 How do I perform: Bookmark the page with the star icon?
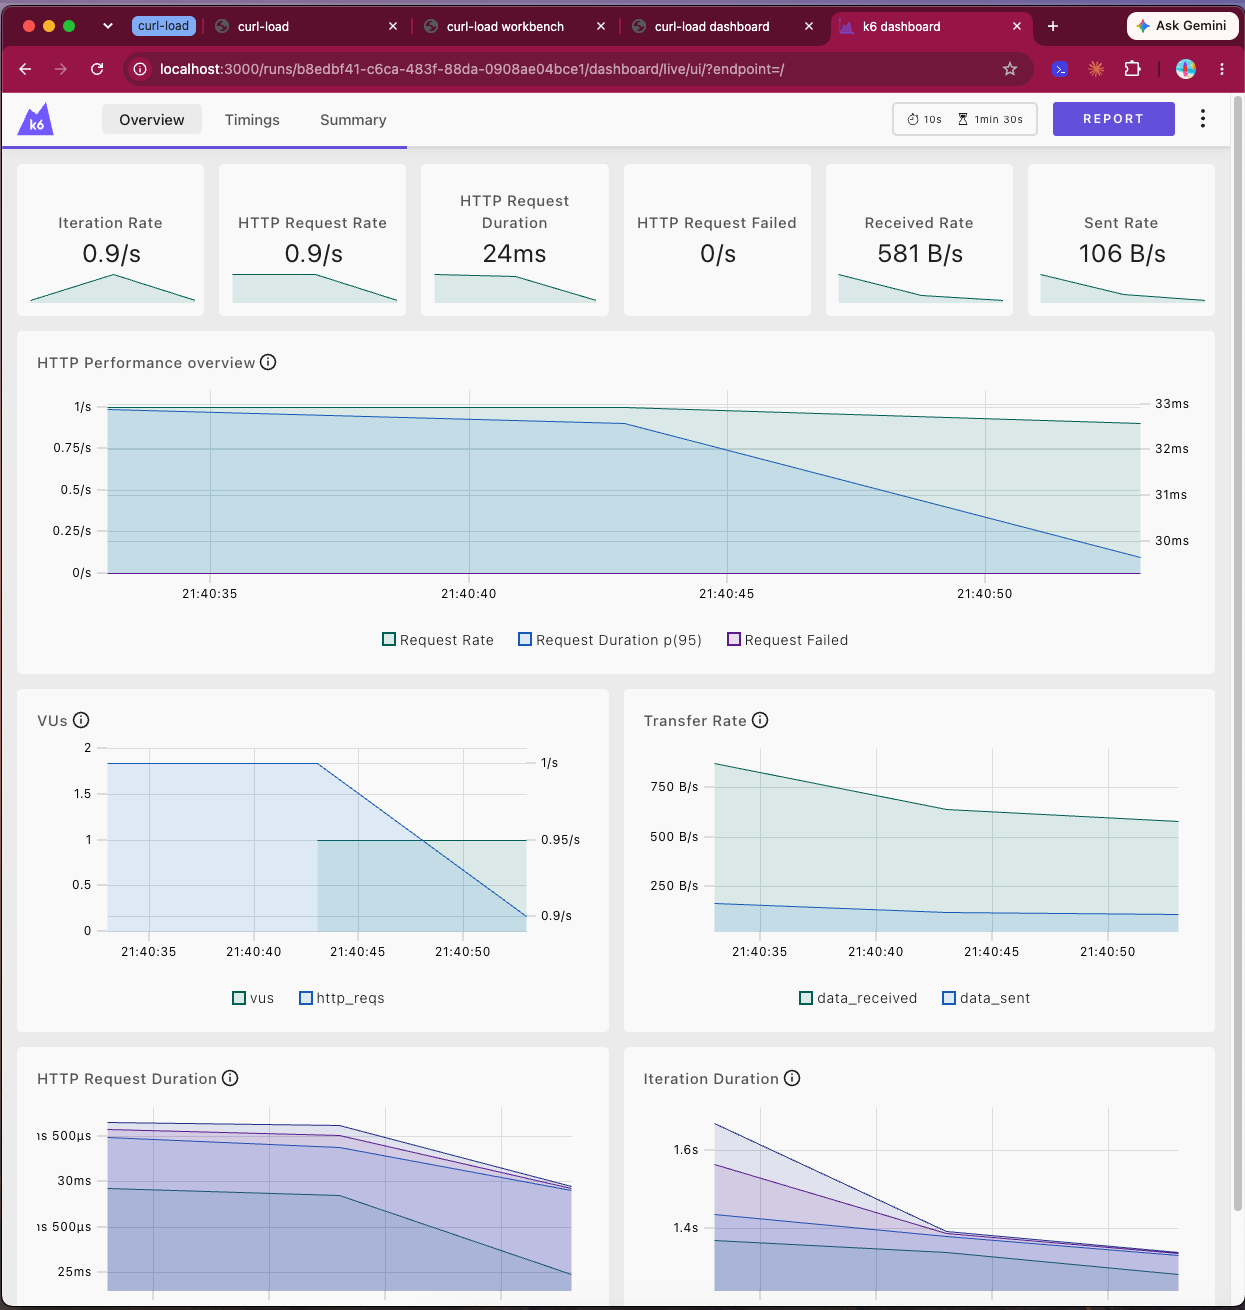(x=1010, y=69)
